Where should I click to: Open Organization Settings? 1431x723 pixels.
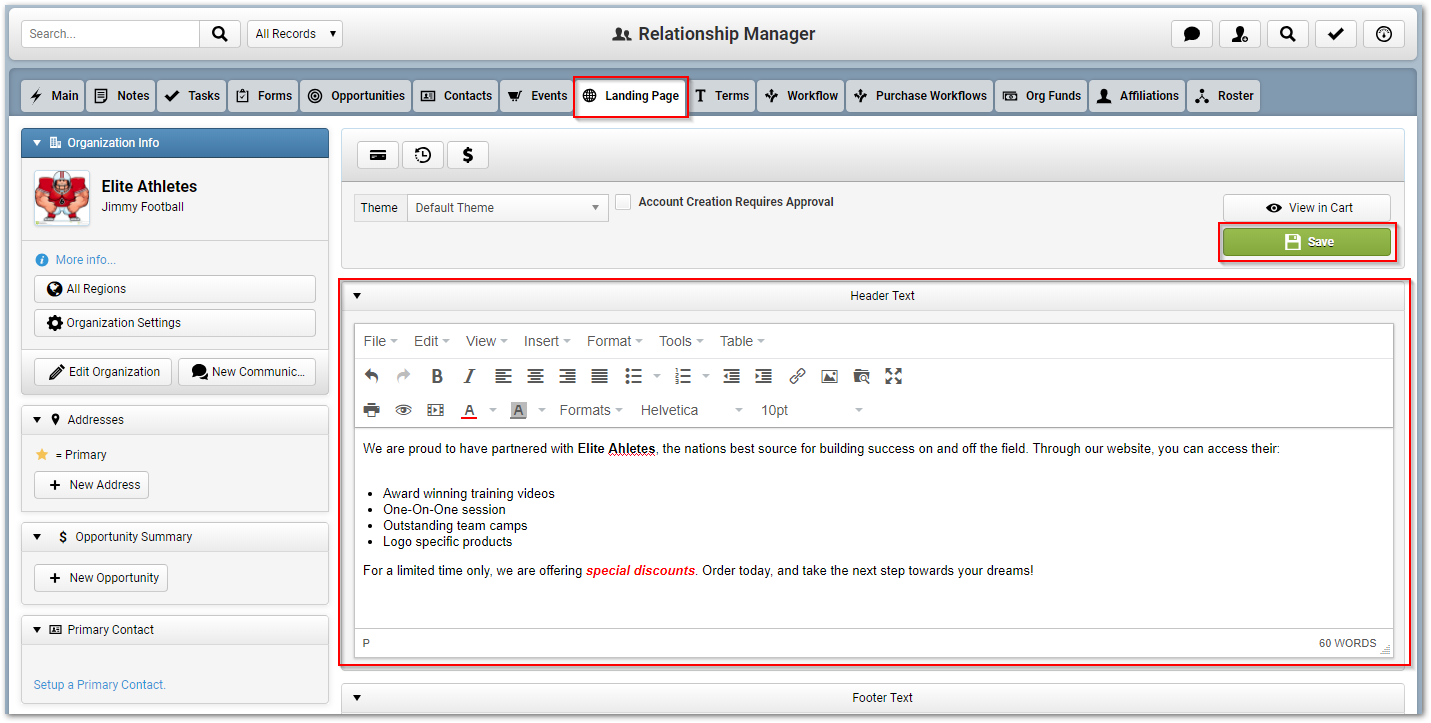175,323
